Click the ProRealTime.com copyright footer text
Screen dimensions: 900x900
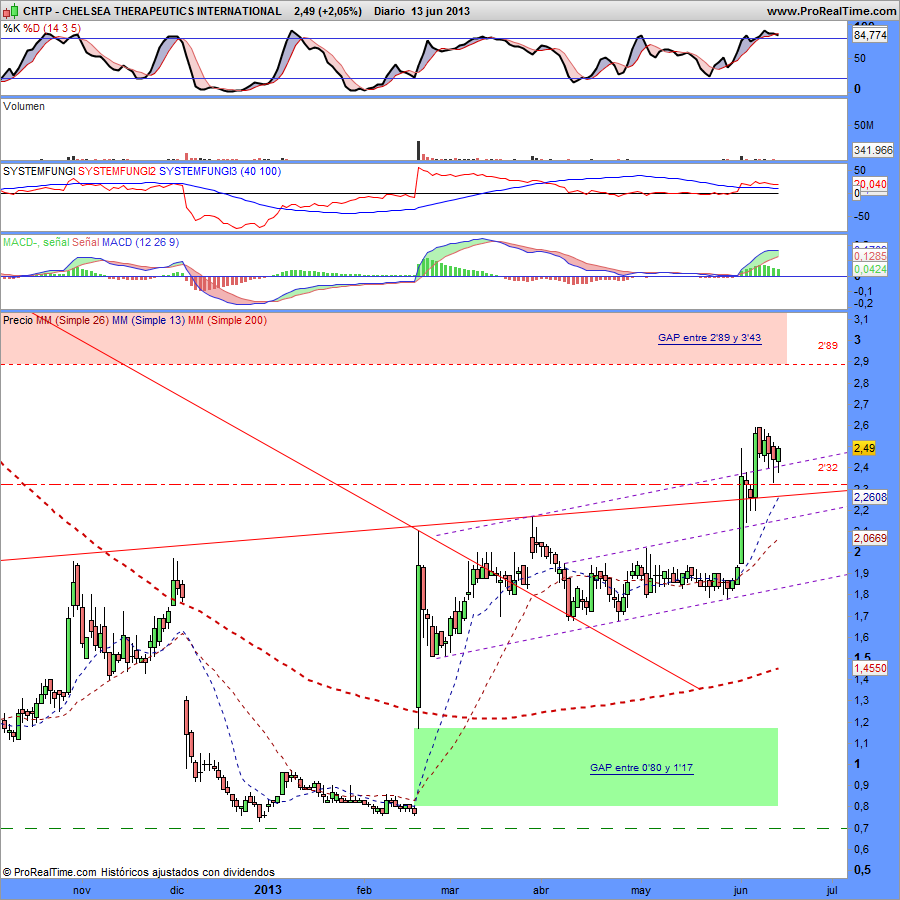(138, 872)
